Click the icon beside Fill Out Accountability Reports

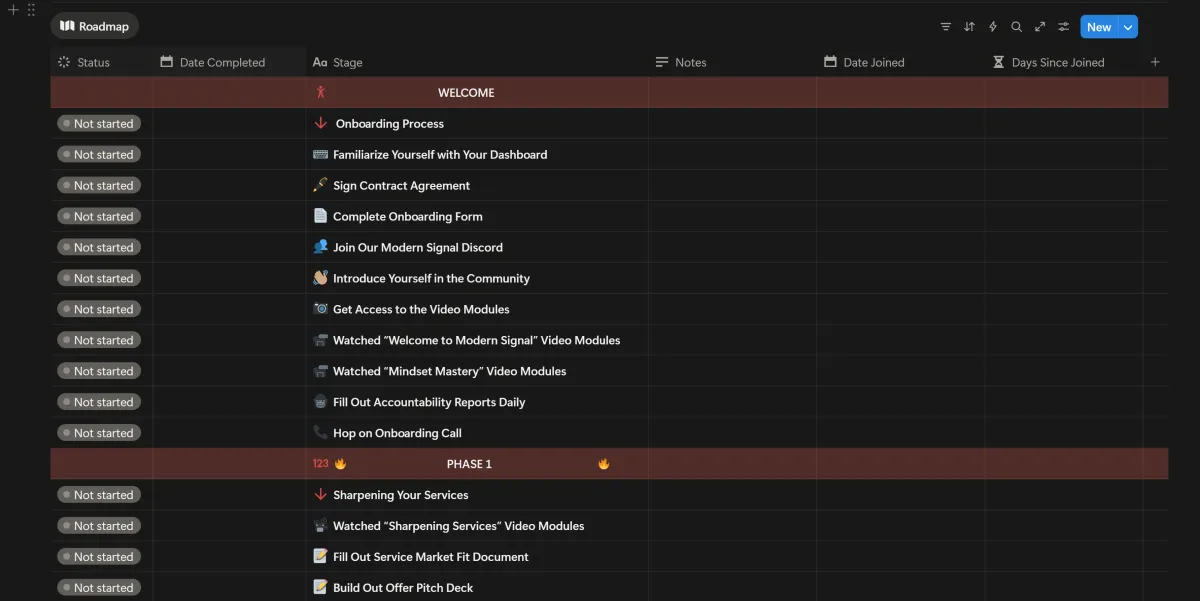[x=320, y=402]
